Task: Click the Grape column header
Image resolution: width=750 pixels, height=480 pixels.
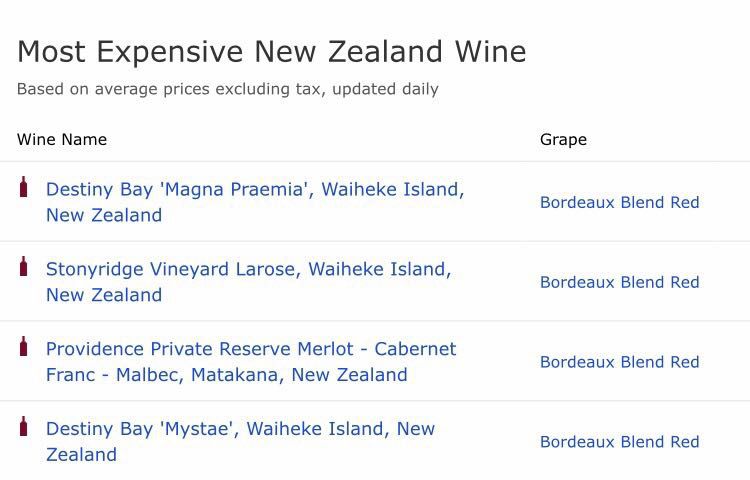Action: [563, 140]
